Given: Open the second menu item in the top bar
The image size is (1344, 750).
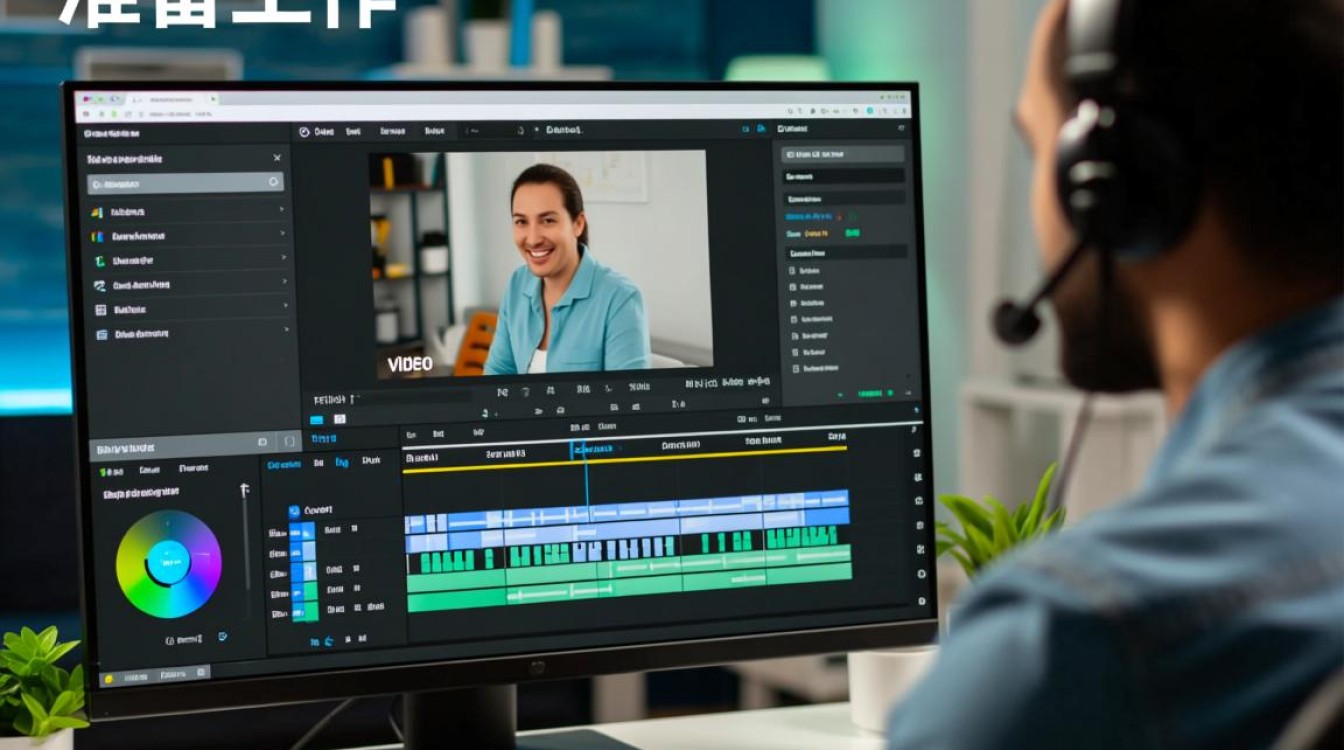Looking at the screenshot, I should tap(353, 131).
